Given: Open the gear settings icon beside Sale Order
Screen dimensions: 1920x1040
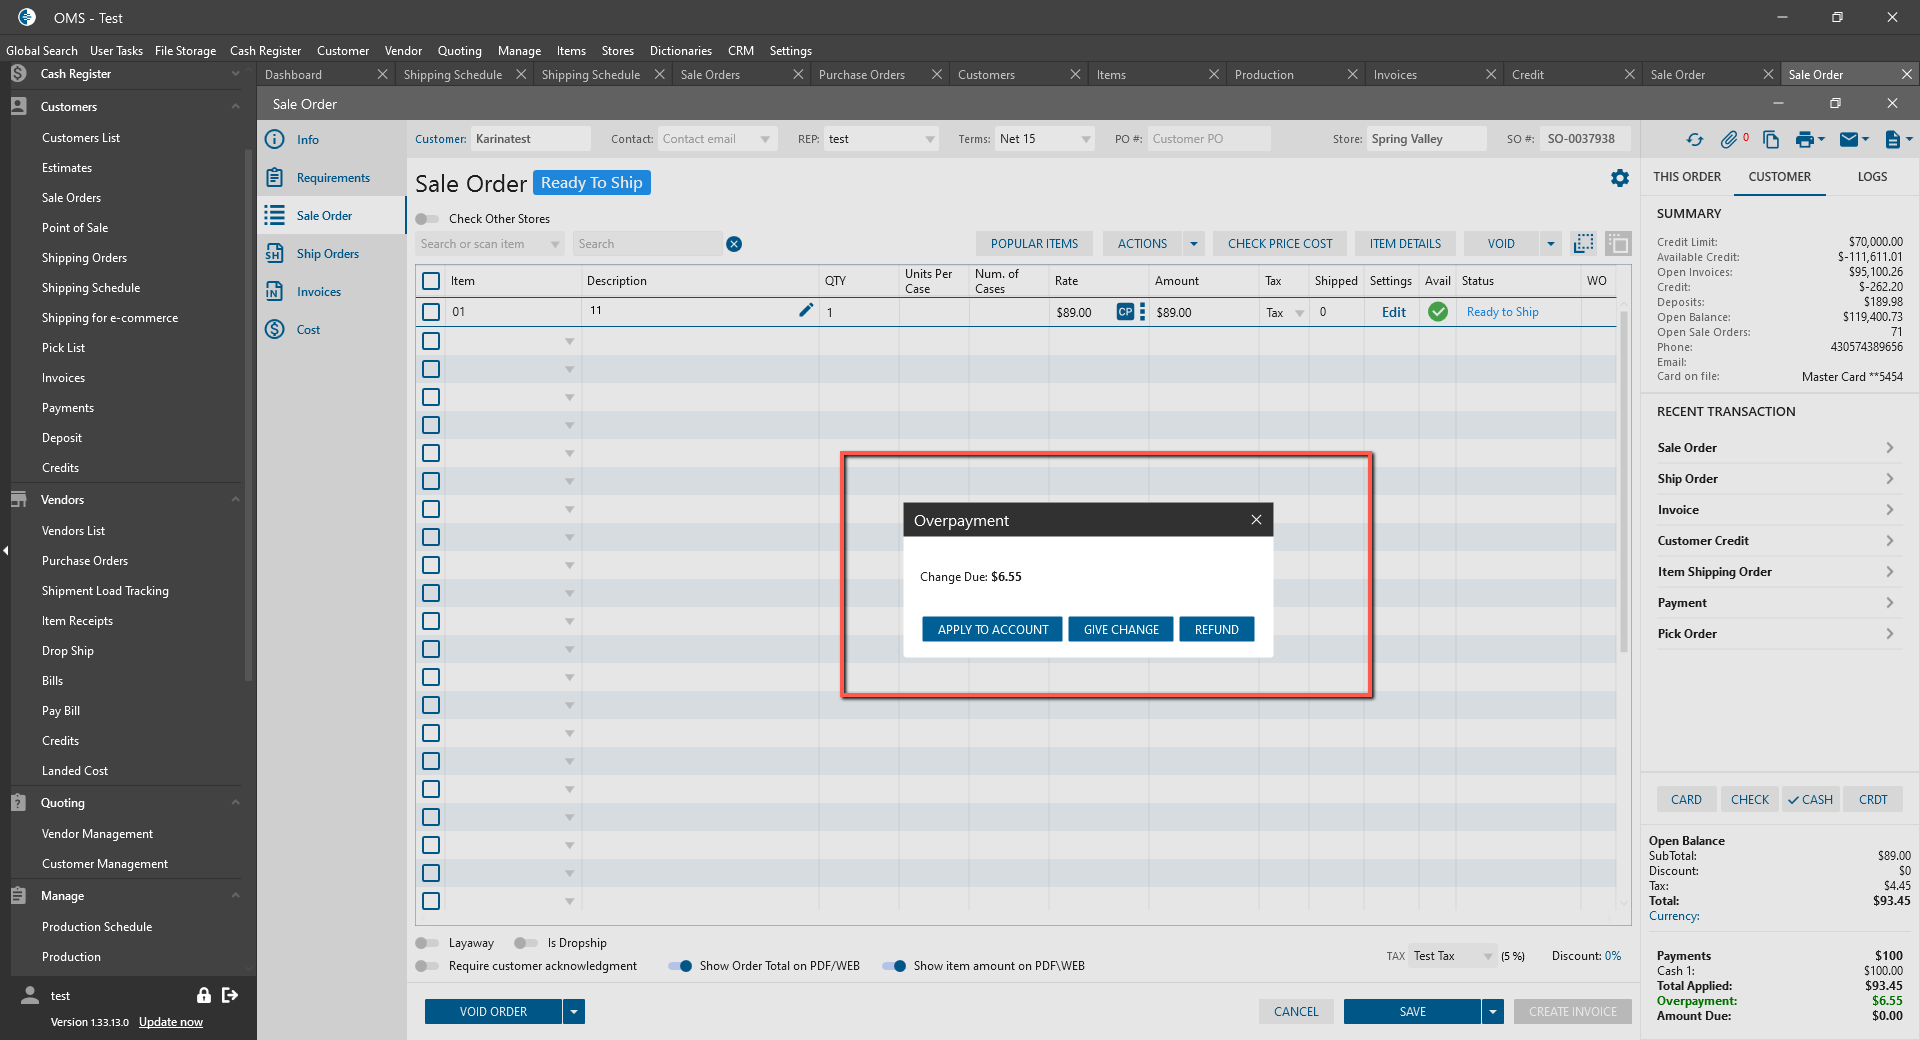Looking at the screenshot, I should coord(1619,178).
